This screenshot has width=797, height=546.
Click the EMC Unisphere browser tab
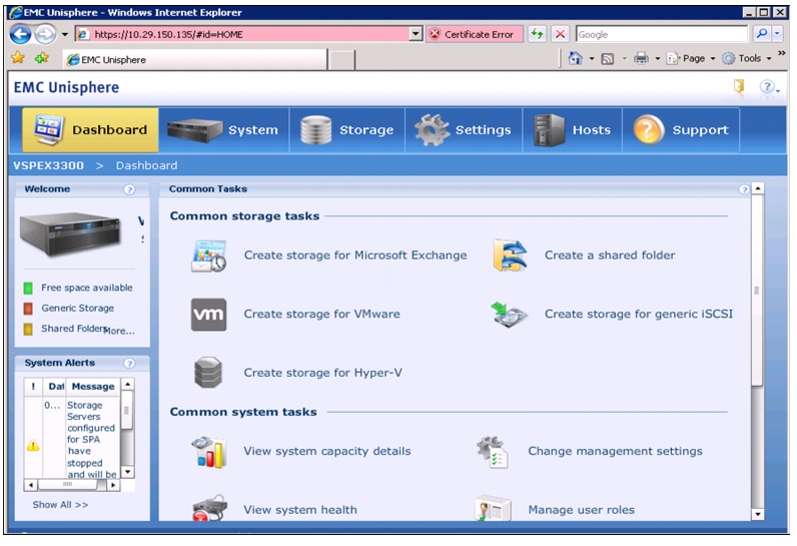195,59
